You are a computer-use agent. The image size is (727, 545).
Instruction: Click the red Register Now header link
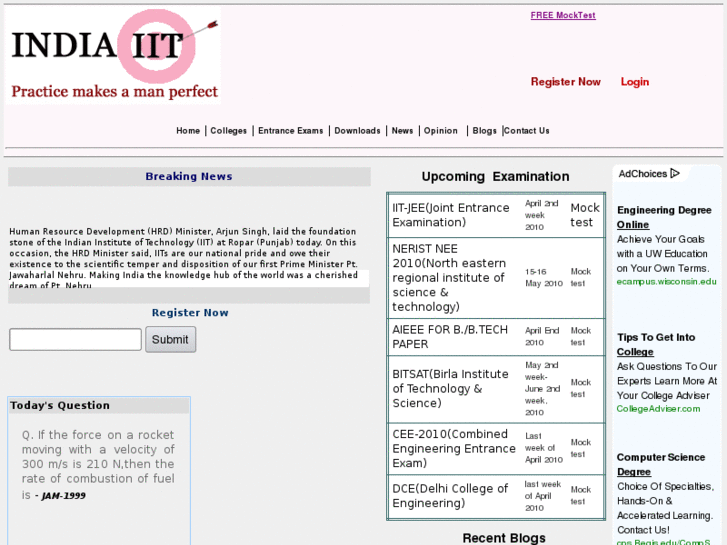[565, 82]
